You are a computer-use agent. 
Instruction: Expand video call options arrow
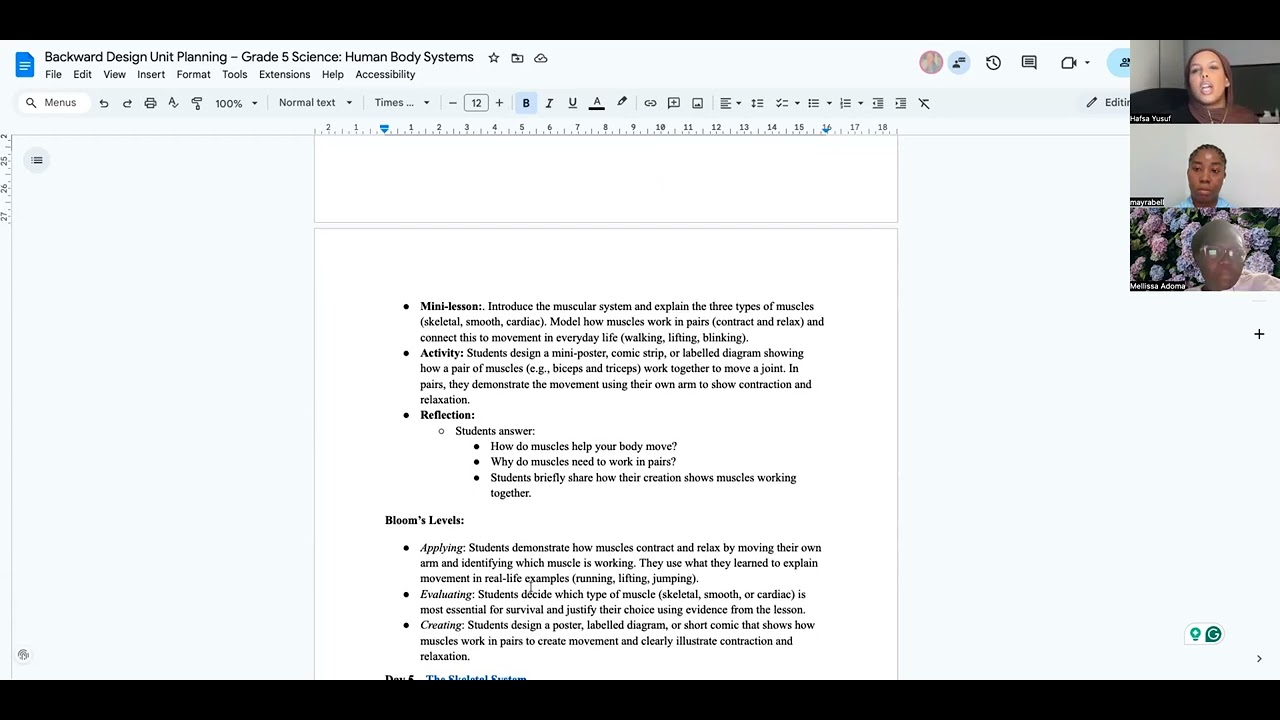coord(1087,63)
